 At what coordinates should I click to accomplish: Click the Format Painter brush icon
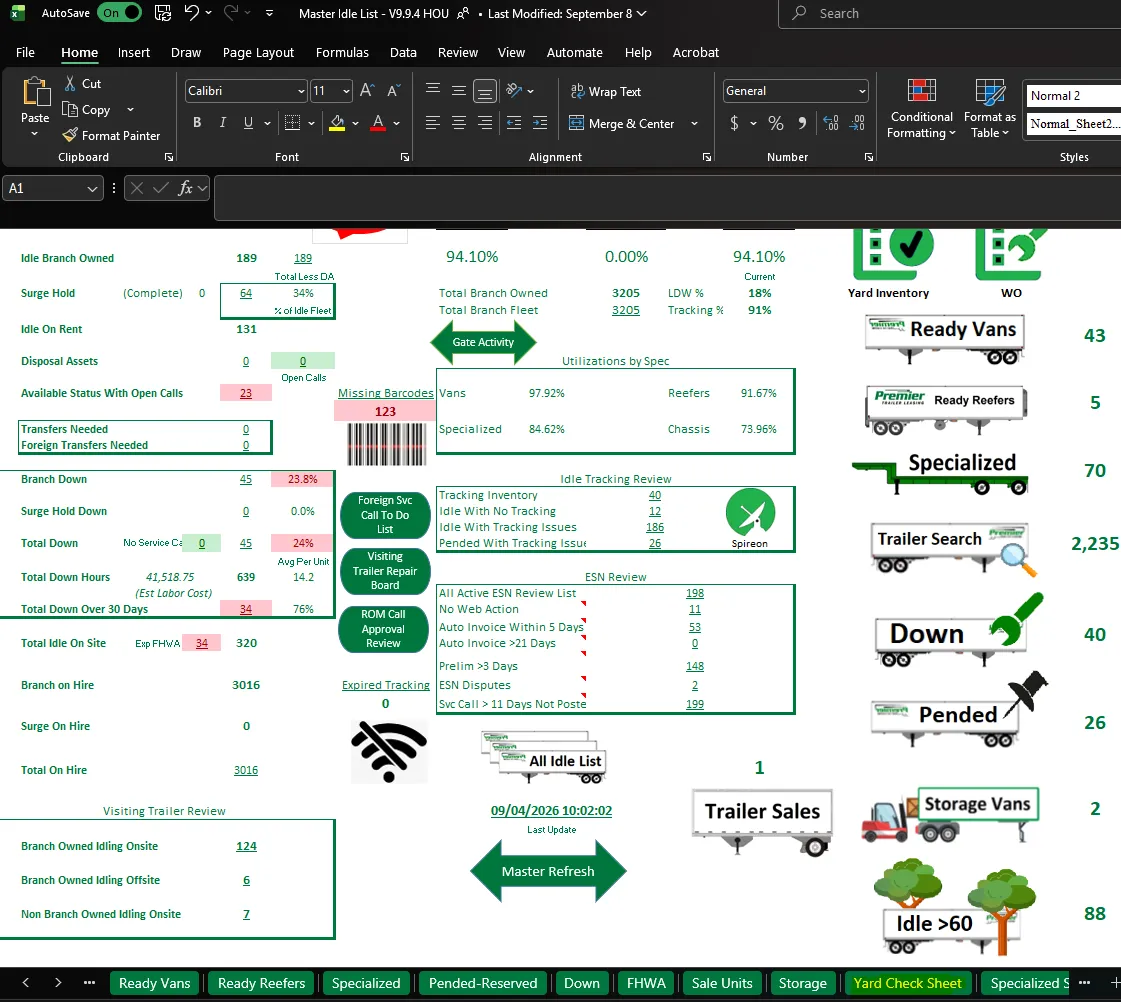[x=69, y=135]
